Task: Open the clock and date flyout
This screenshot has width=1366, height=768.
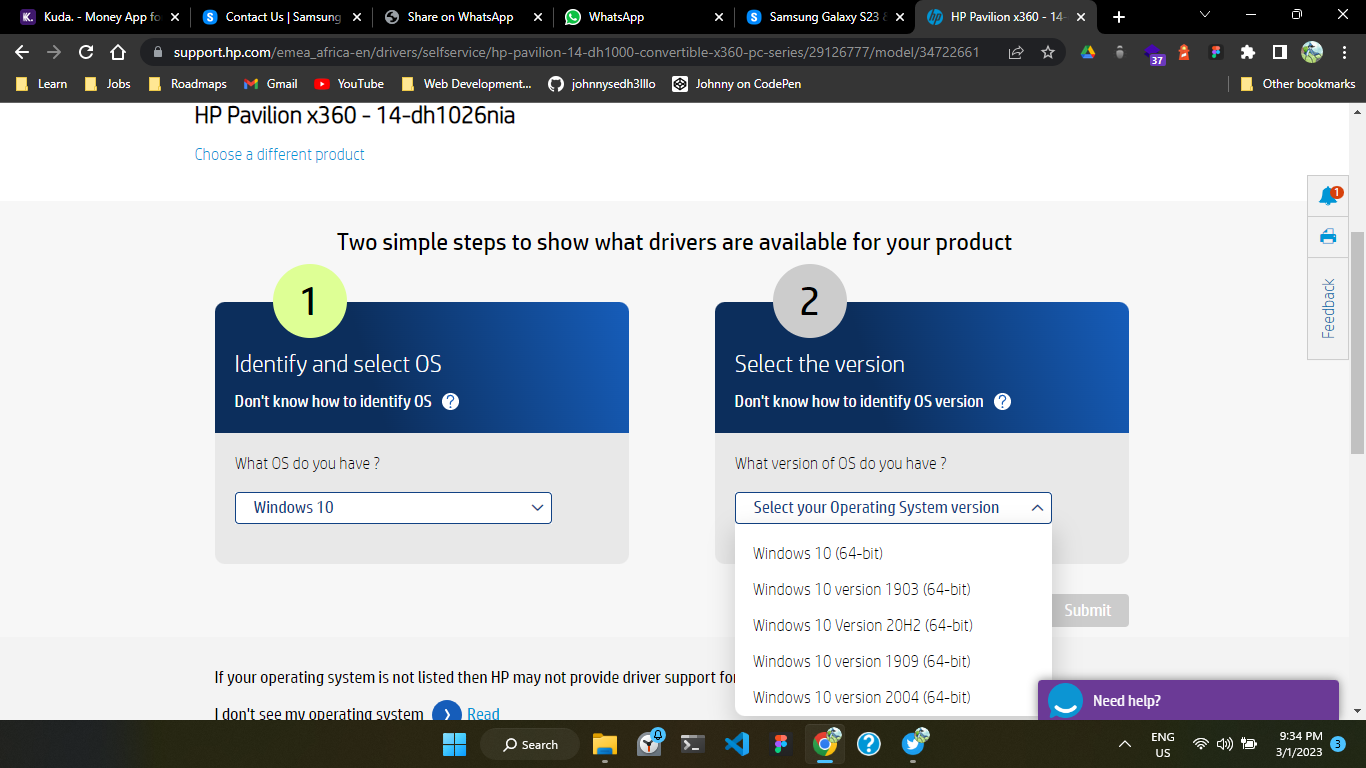Action: tap(1299, 744)
